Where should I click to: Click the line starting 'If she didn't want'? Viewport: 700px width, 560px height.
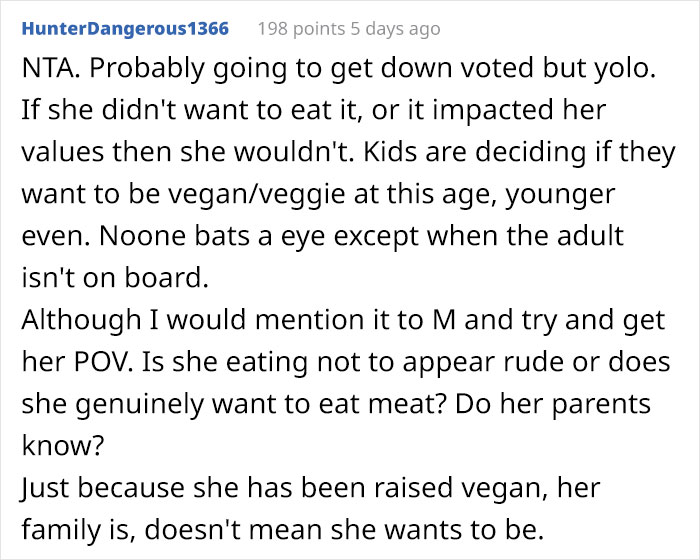click(x=314, y=111)
